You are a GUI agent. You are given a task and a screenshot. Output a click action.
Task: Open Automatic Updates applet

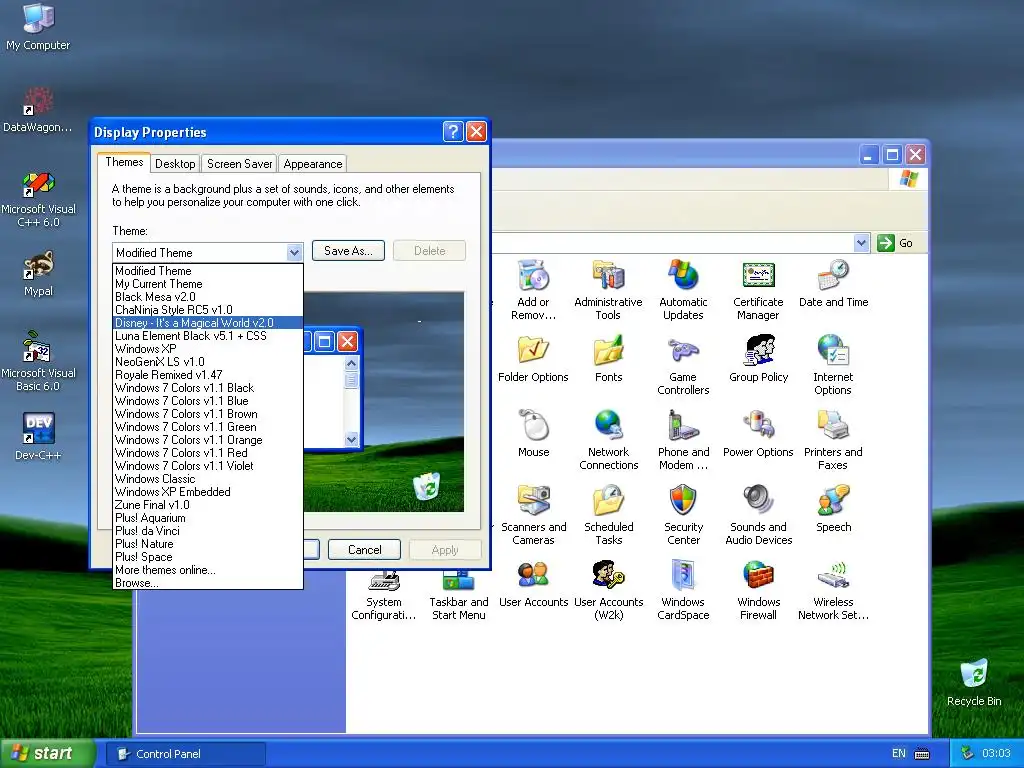683,289
